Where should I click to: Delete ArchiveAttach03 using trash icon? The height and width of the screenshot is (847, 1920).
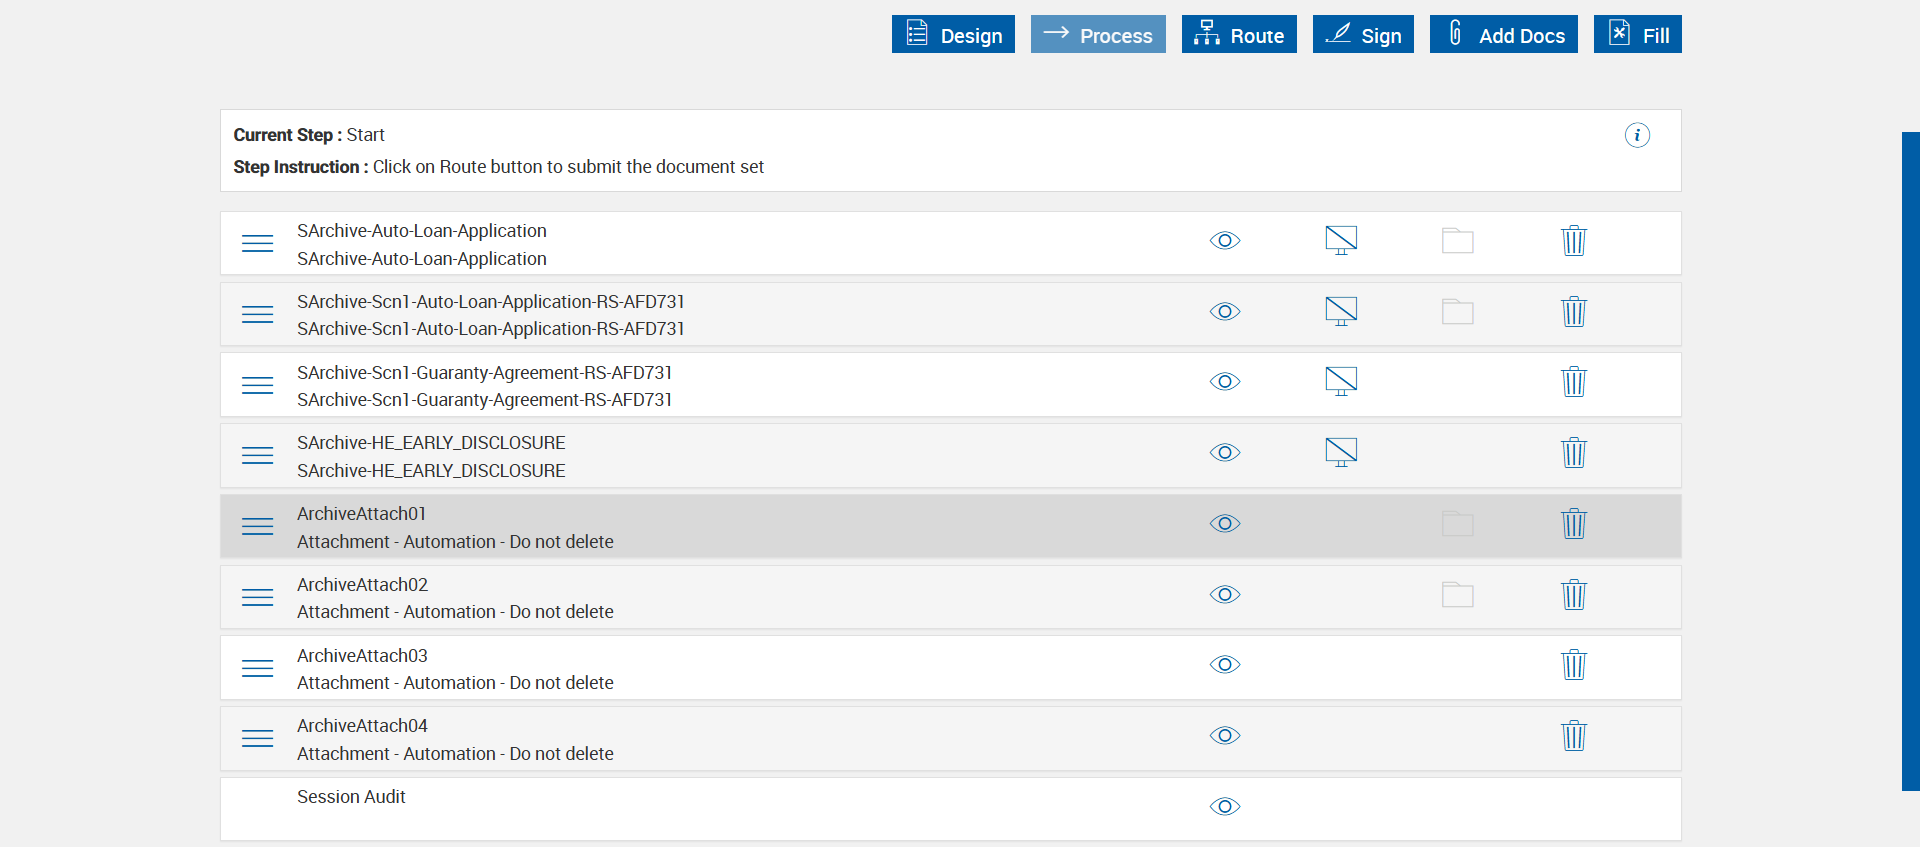point(1573,665)
